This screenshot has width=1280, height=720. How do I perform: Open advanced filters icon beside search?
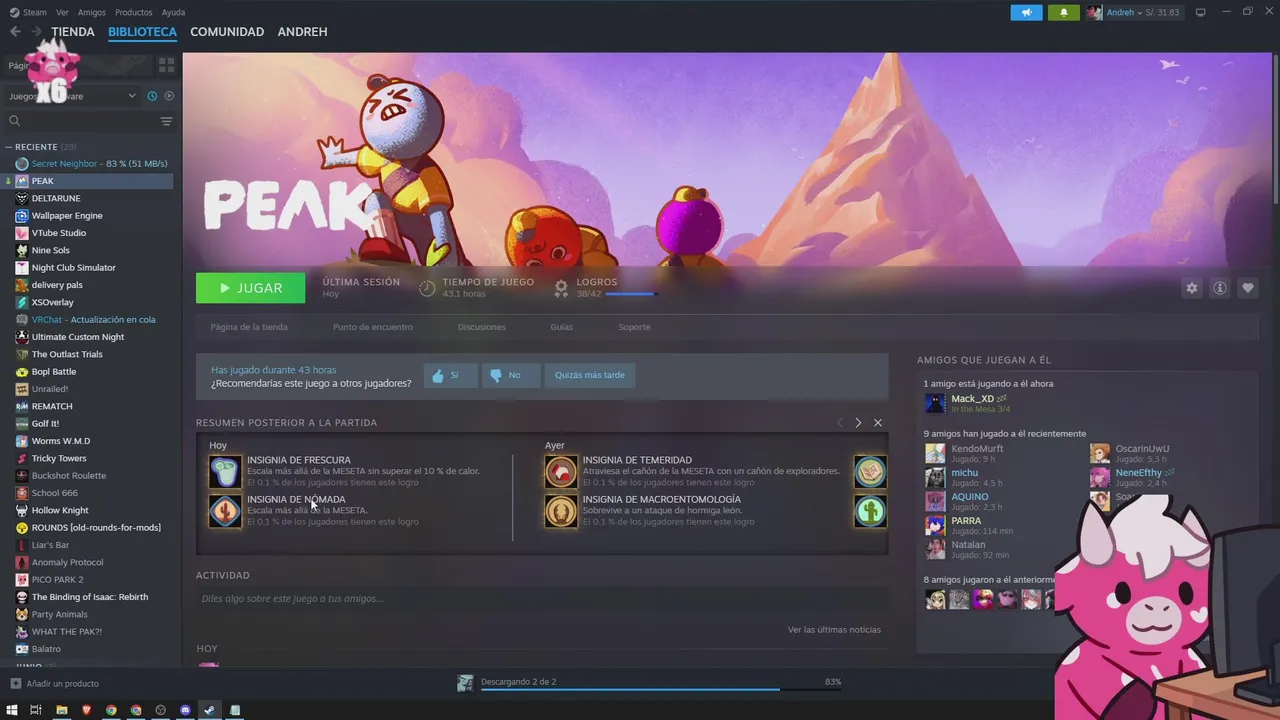[x=166, y=121]
